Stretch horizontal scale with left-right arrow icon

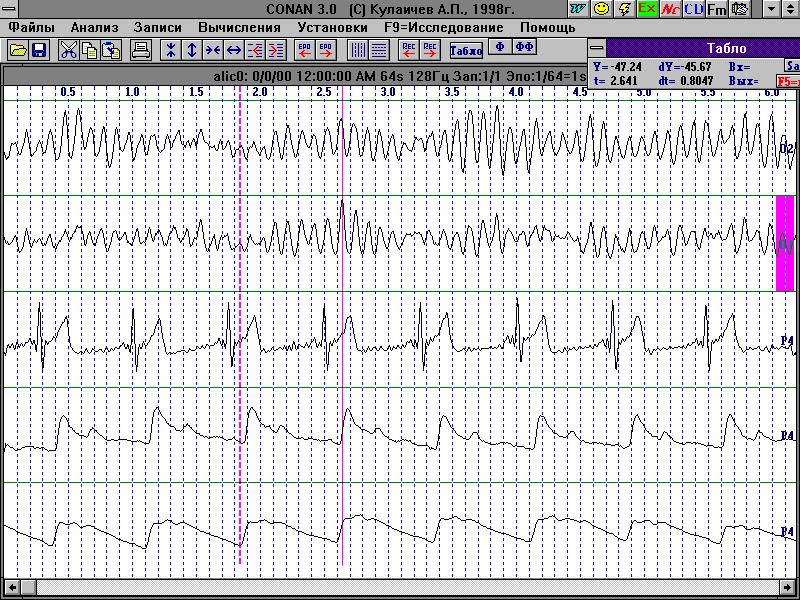234,49
